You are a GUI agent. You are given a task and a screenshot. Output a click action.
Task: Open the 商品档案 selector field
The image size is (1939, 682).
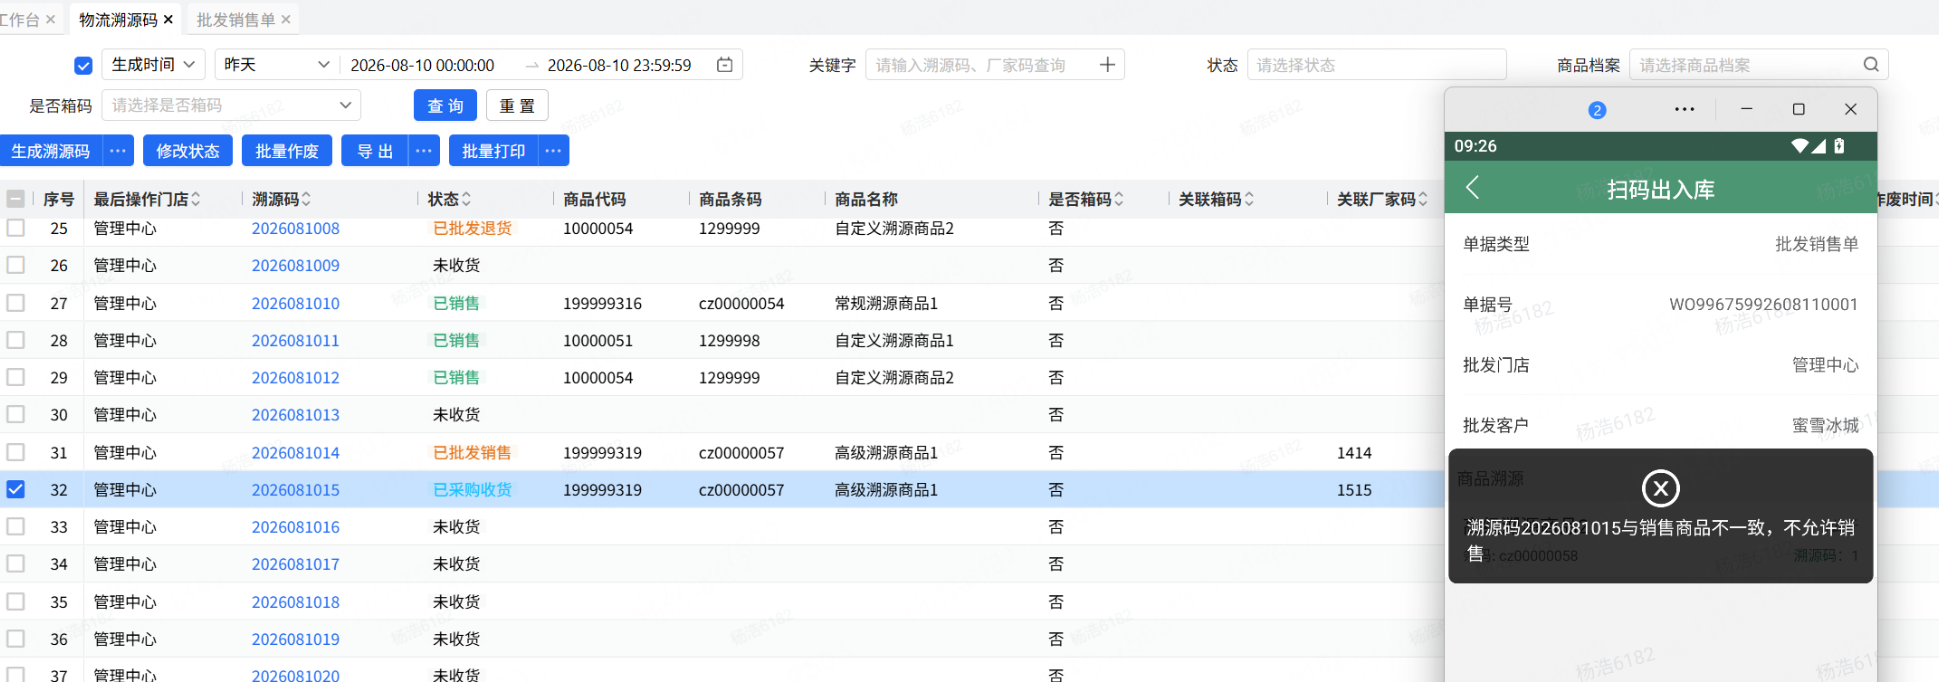click(x=1758, y=64)
